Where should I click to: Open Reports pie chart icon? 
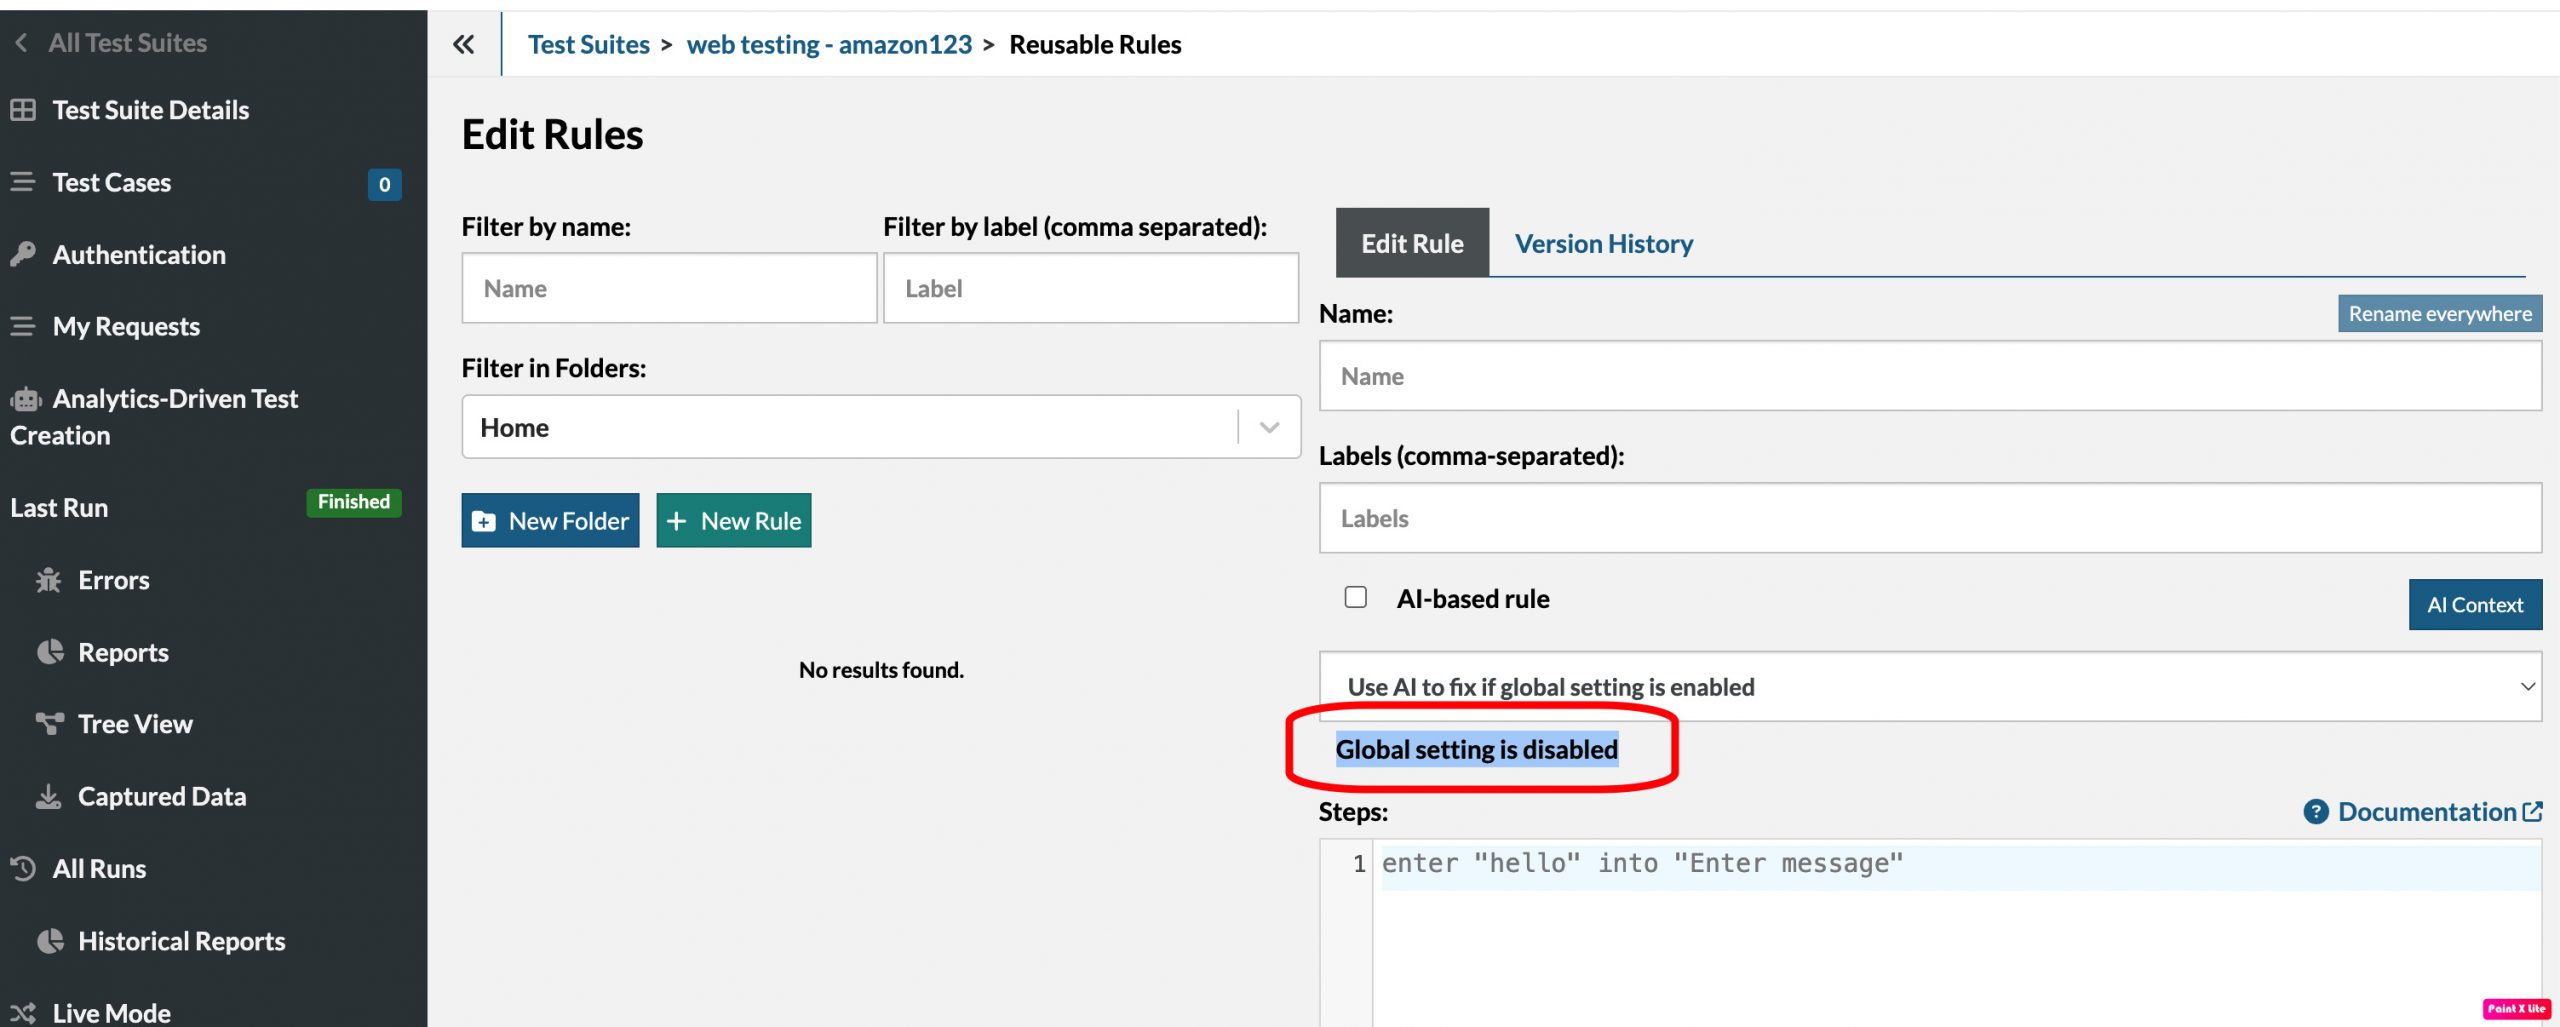[x=50, y=652]
